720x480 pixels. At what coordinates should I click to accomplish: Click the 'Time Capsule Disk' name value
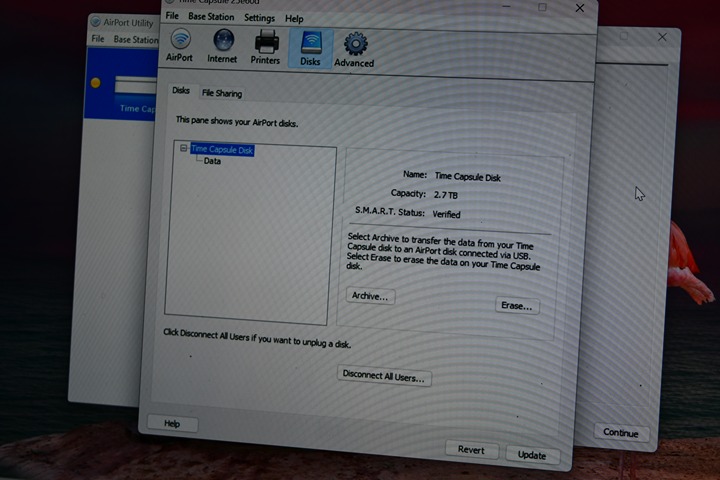[x=467, y=177]
